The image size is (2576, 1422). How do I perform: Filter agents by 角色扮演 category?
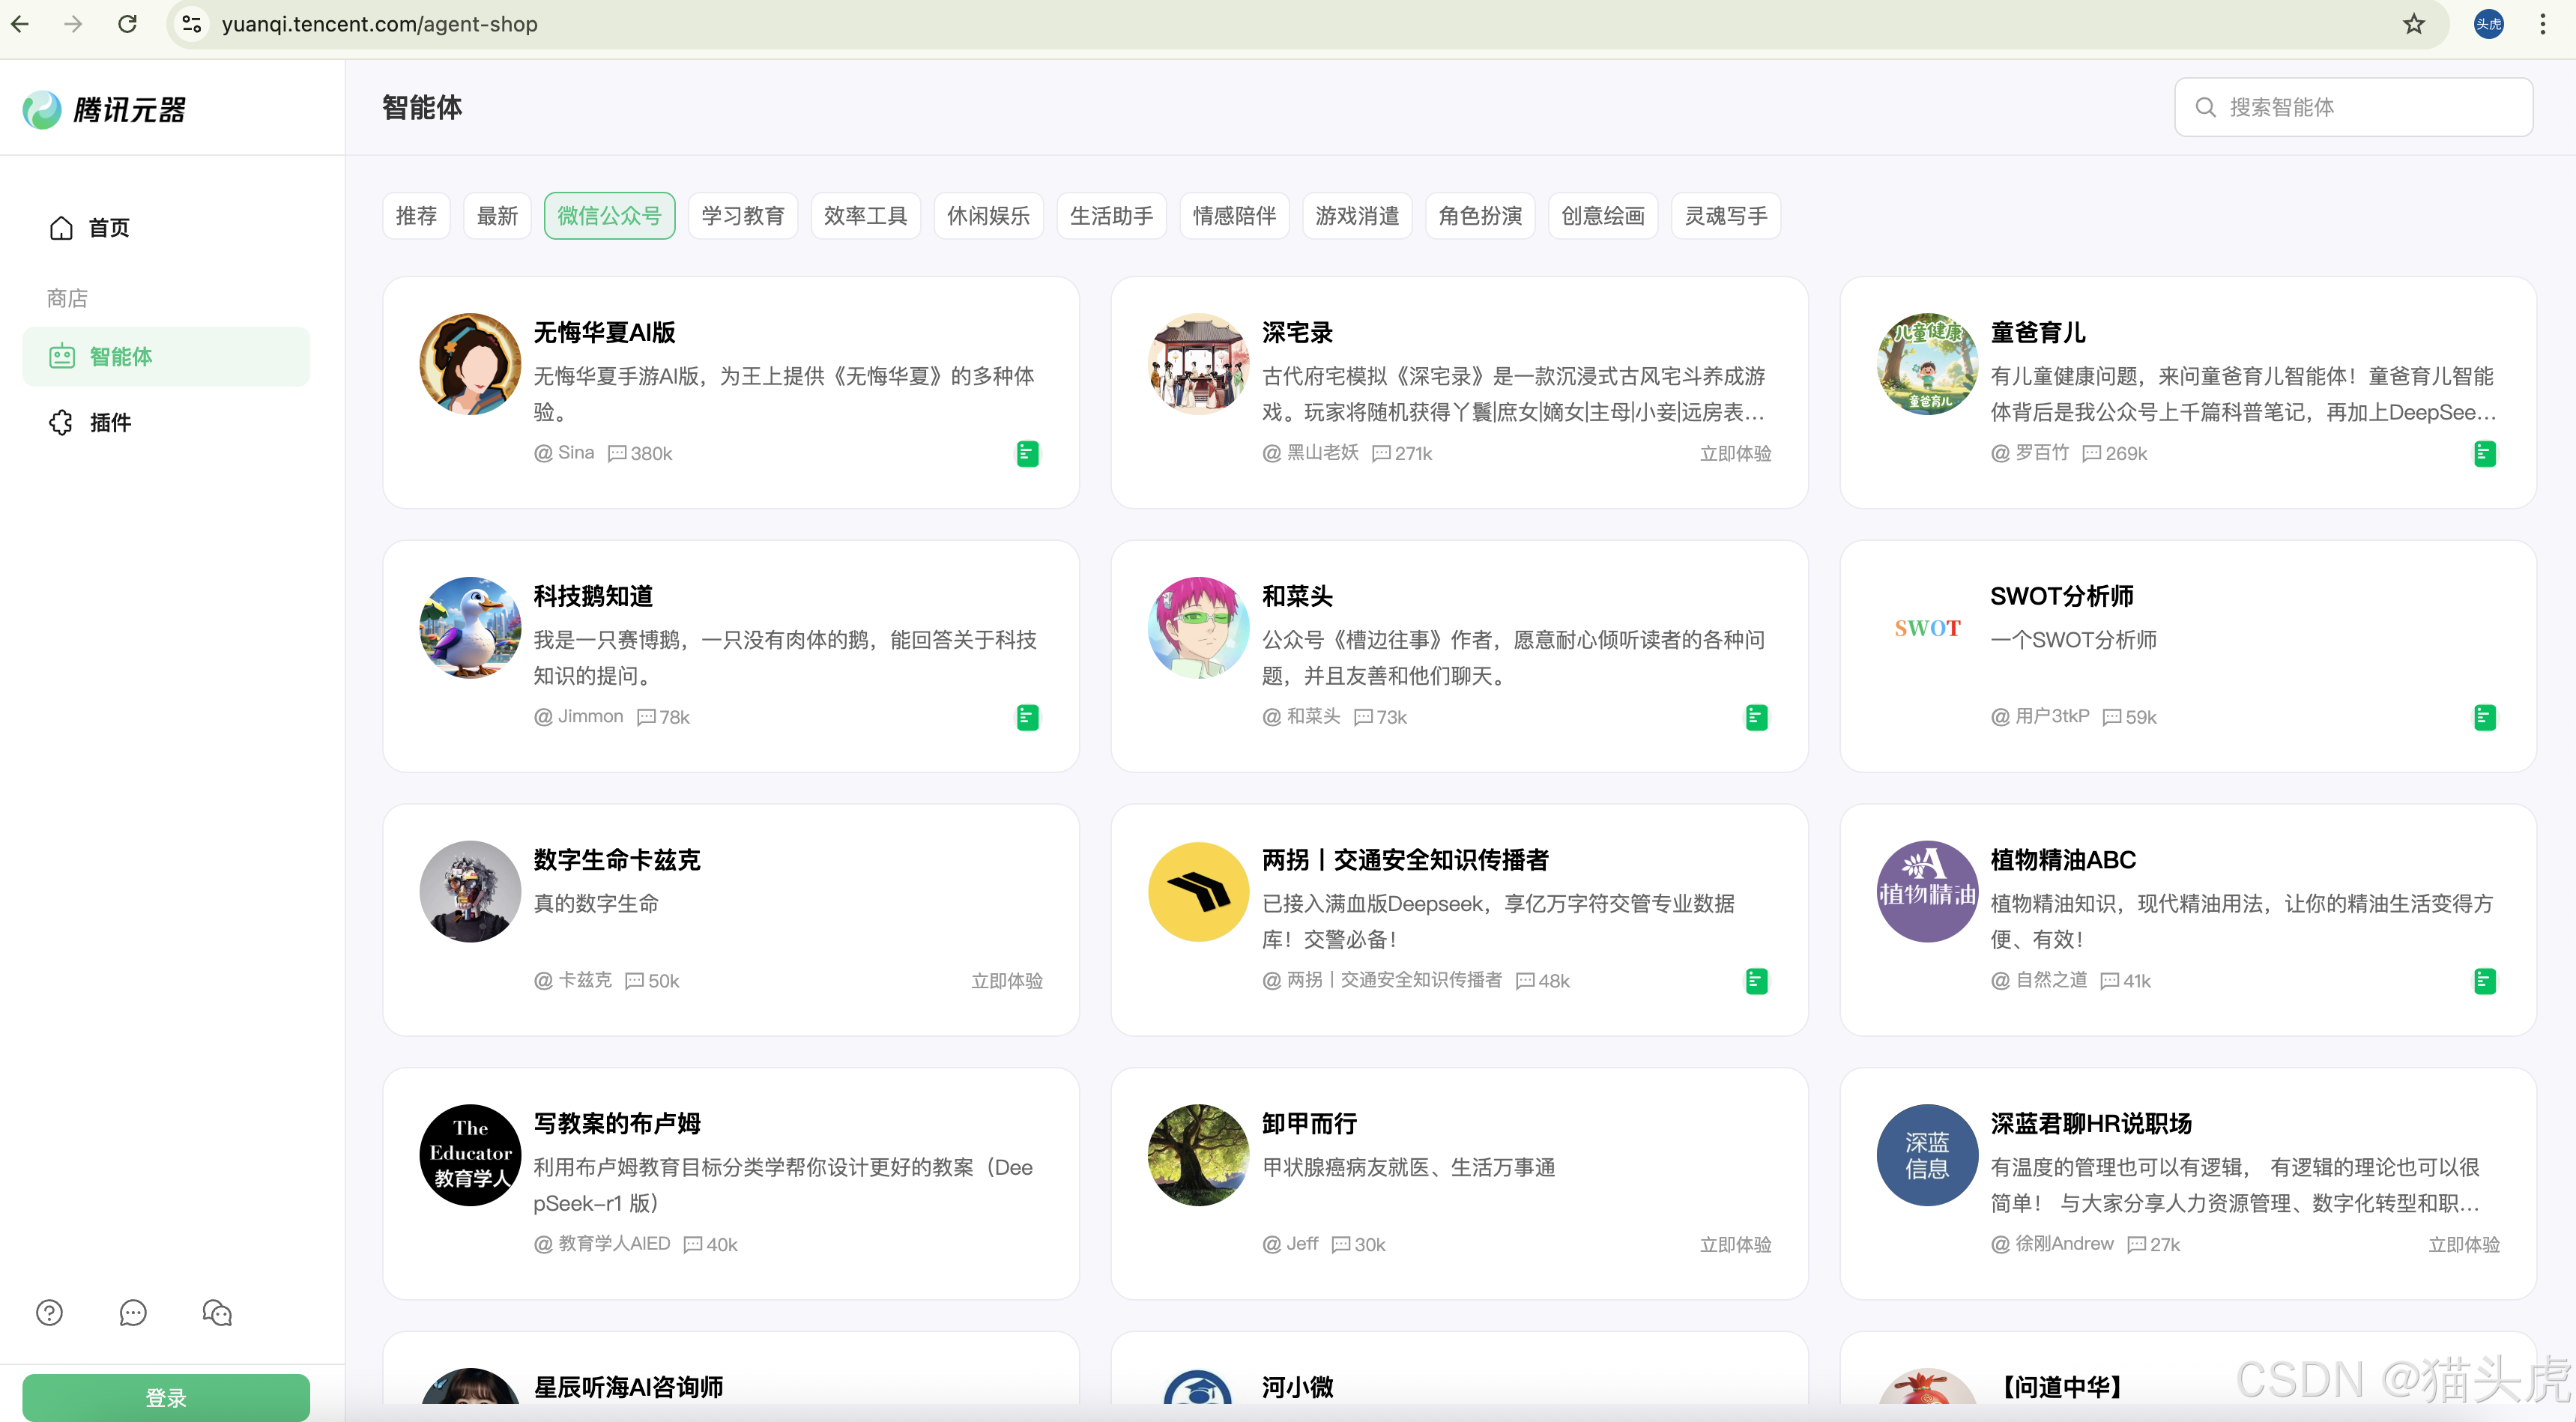point(1479,216)
